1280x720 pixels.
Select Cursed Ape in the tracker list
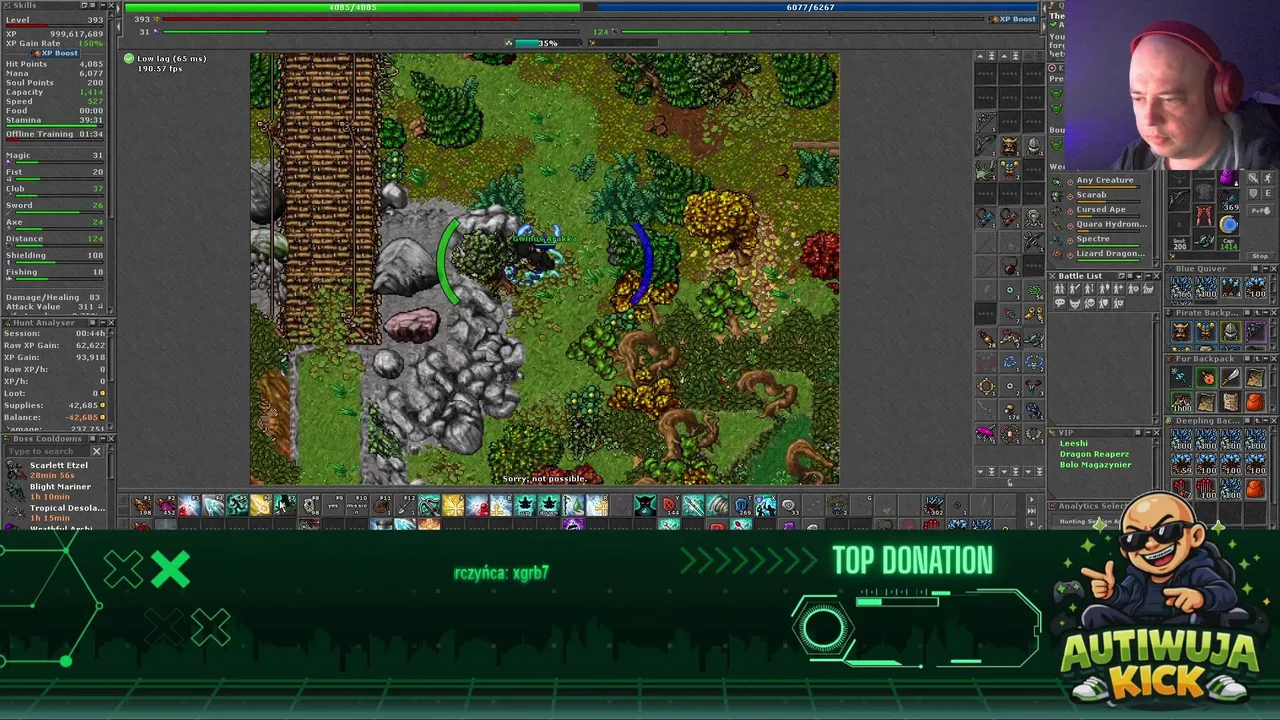1101,209
